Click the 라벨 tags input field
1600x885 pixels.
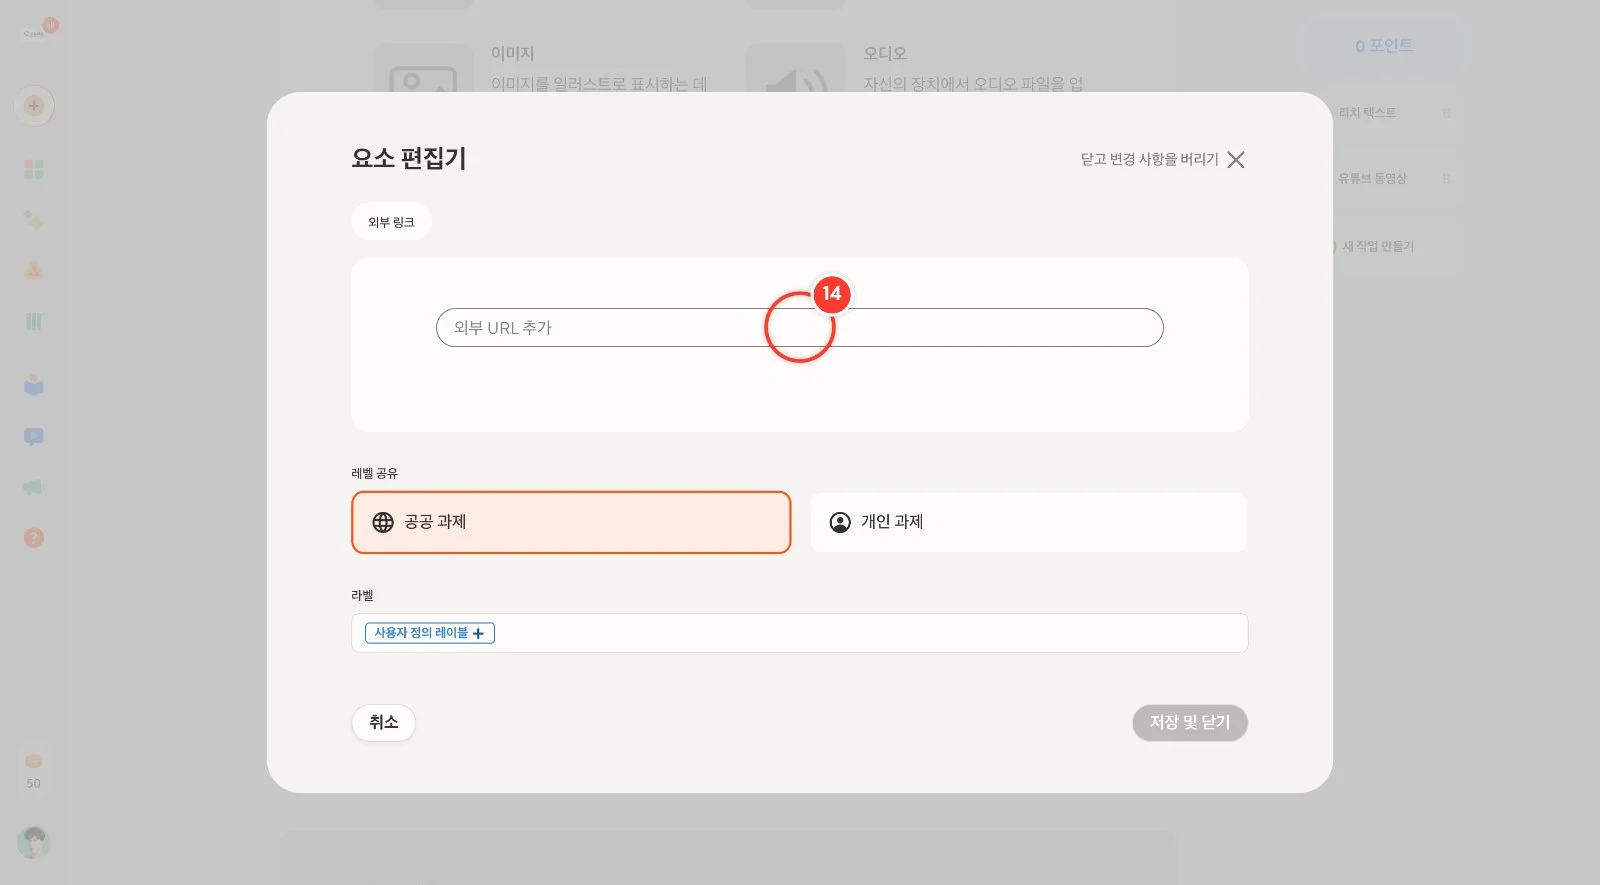pyautogui.click(x=800, y=633)
